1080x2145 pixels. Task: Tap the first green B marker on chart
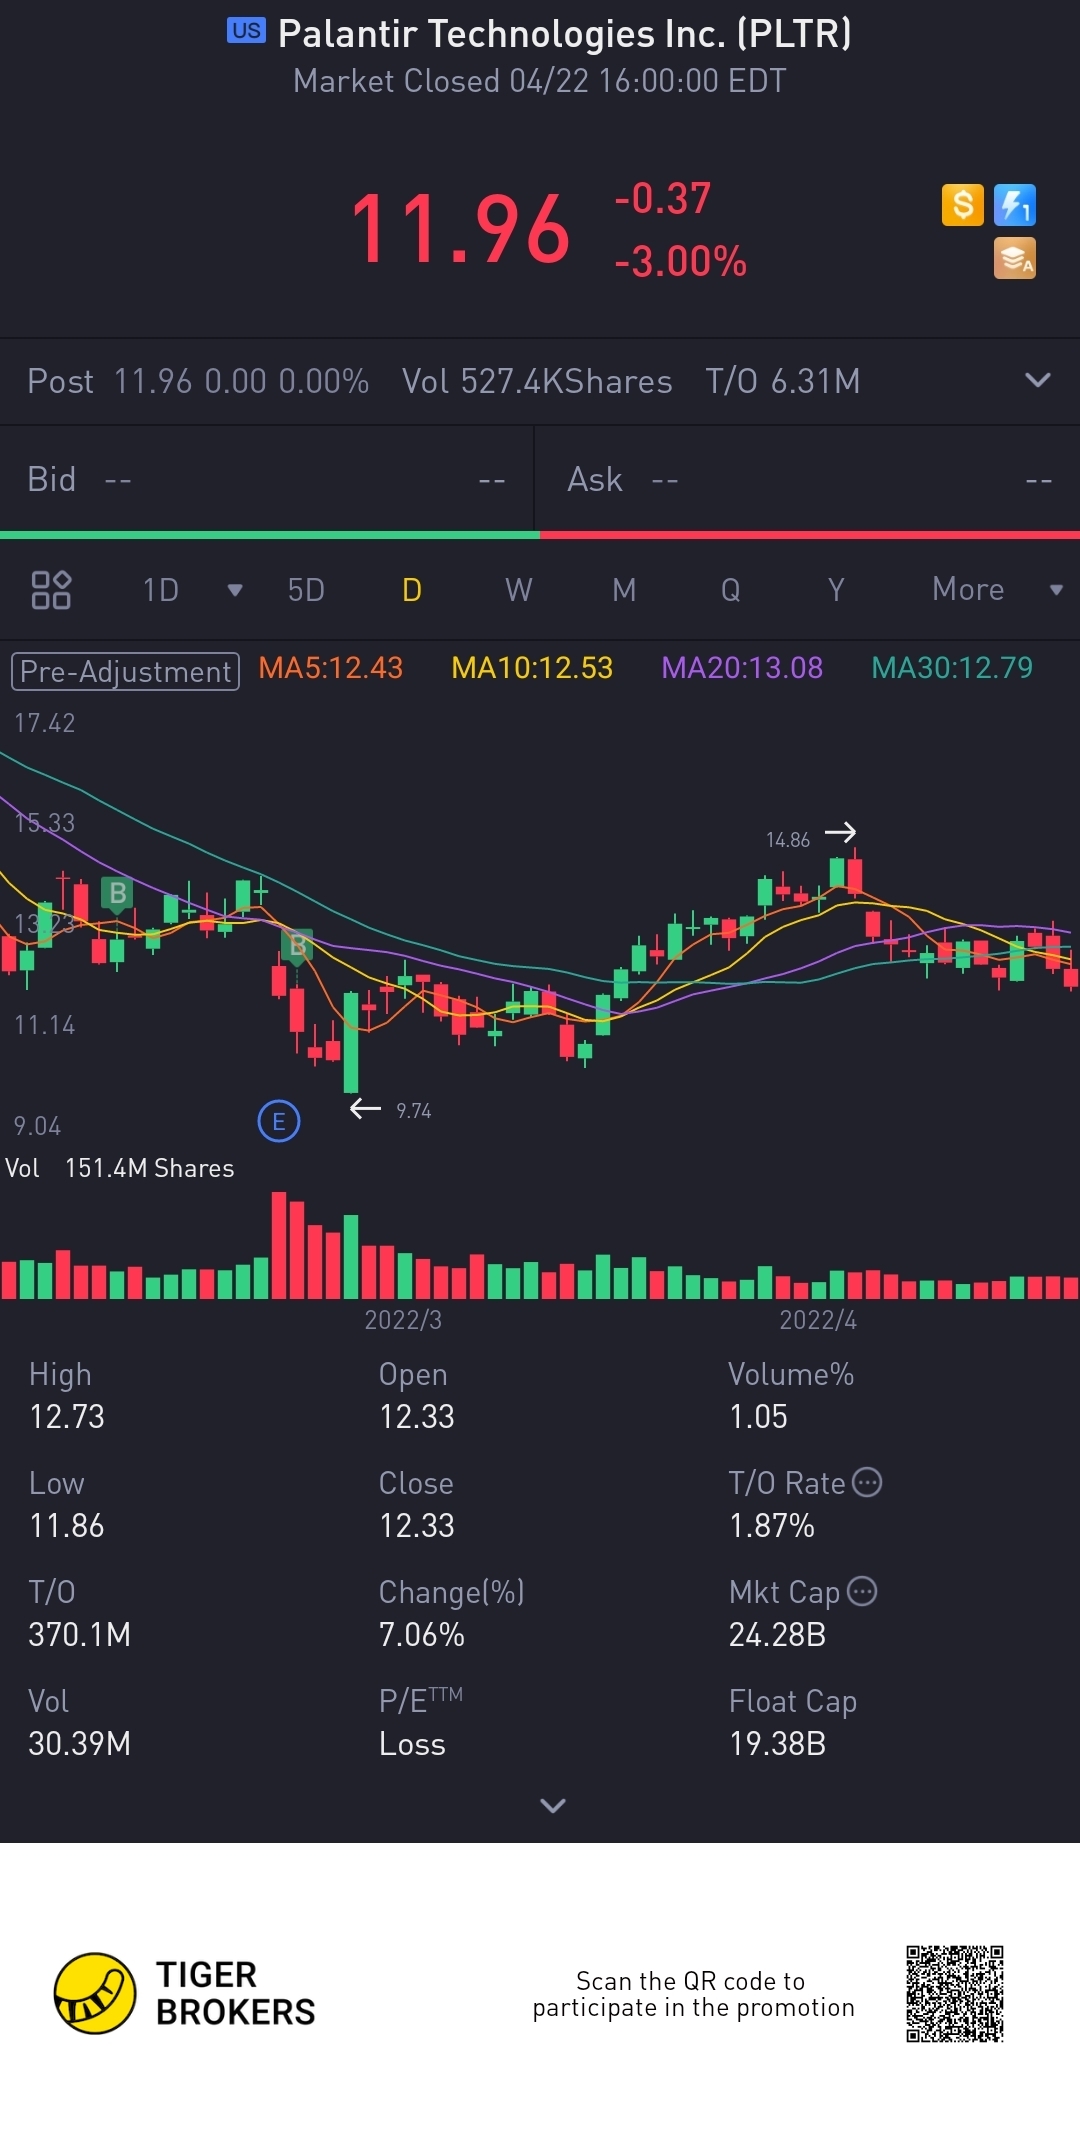118,893
